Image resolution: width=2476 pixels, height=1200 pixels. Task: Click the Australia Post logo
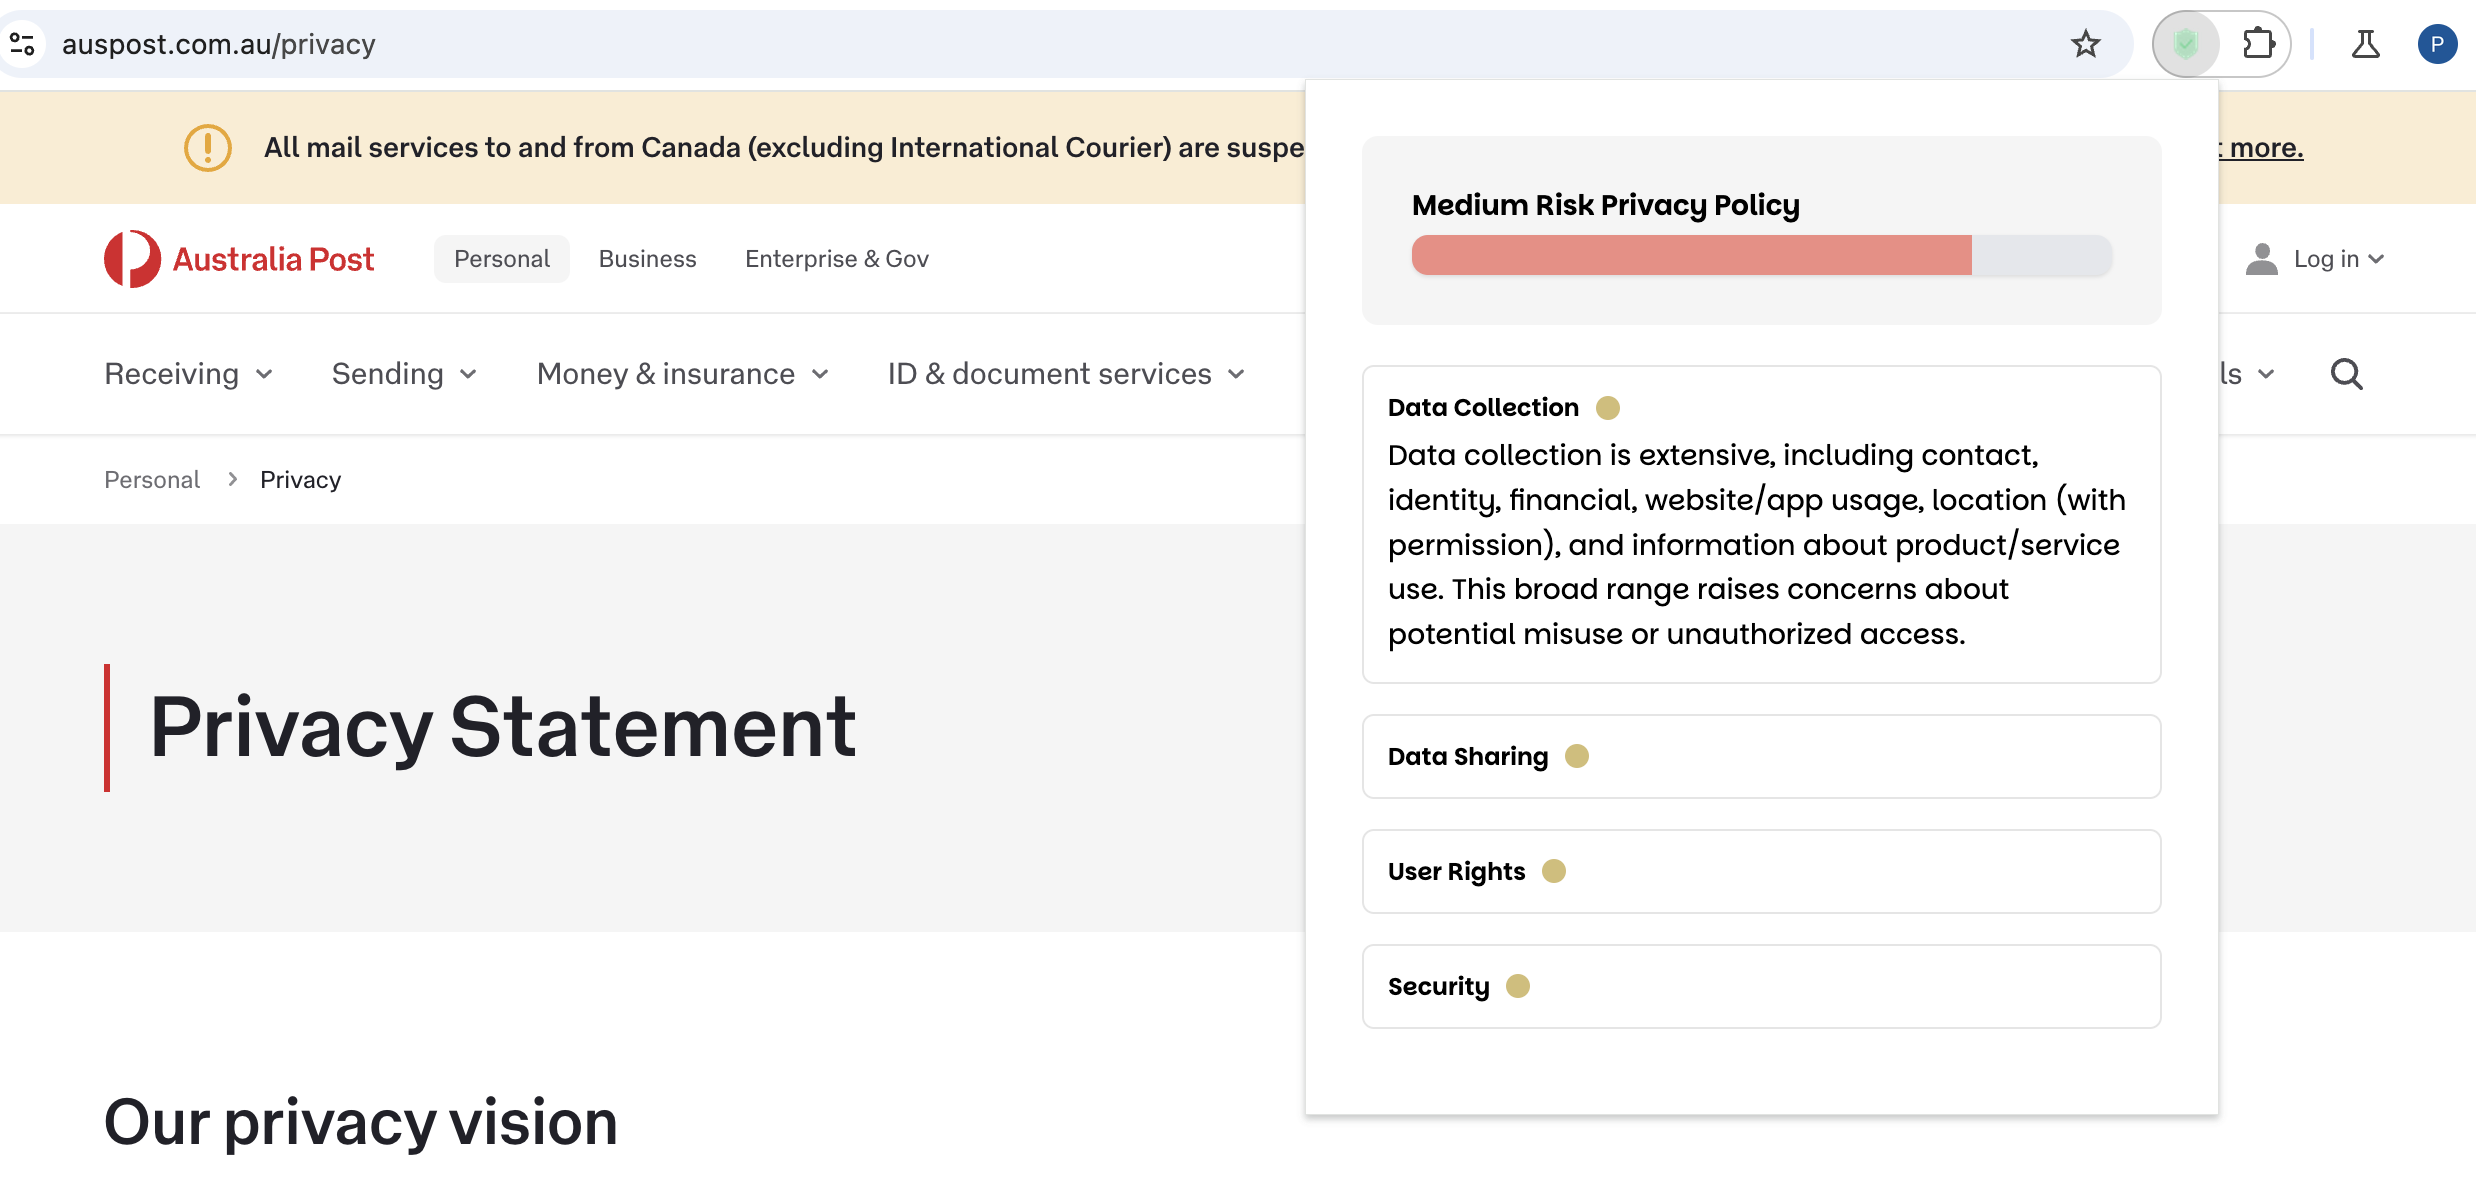239,259
